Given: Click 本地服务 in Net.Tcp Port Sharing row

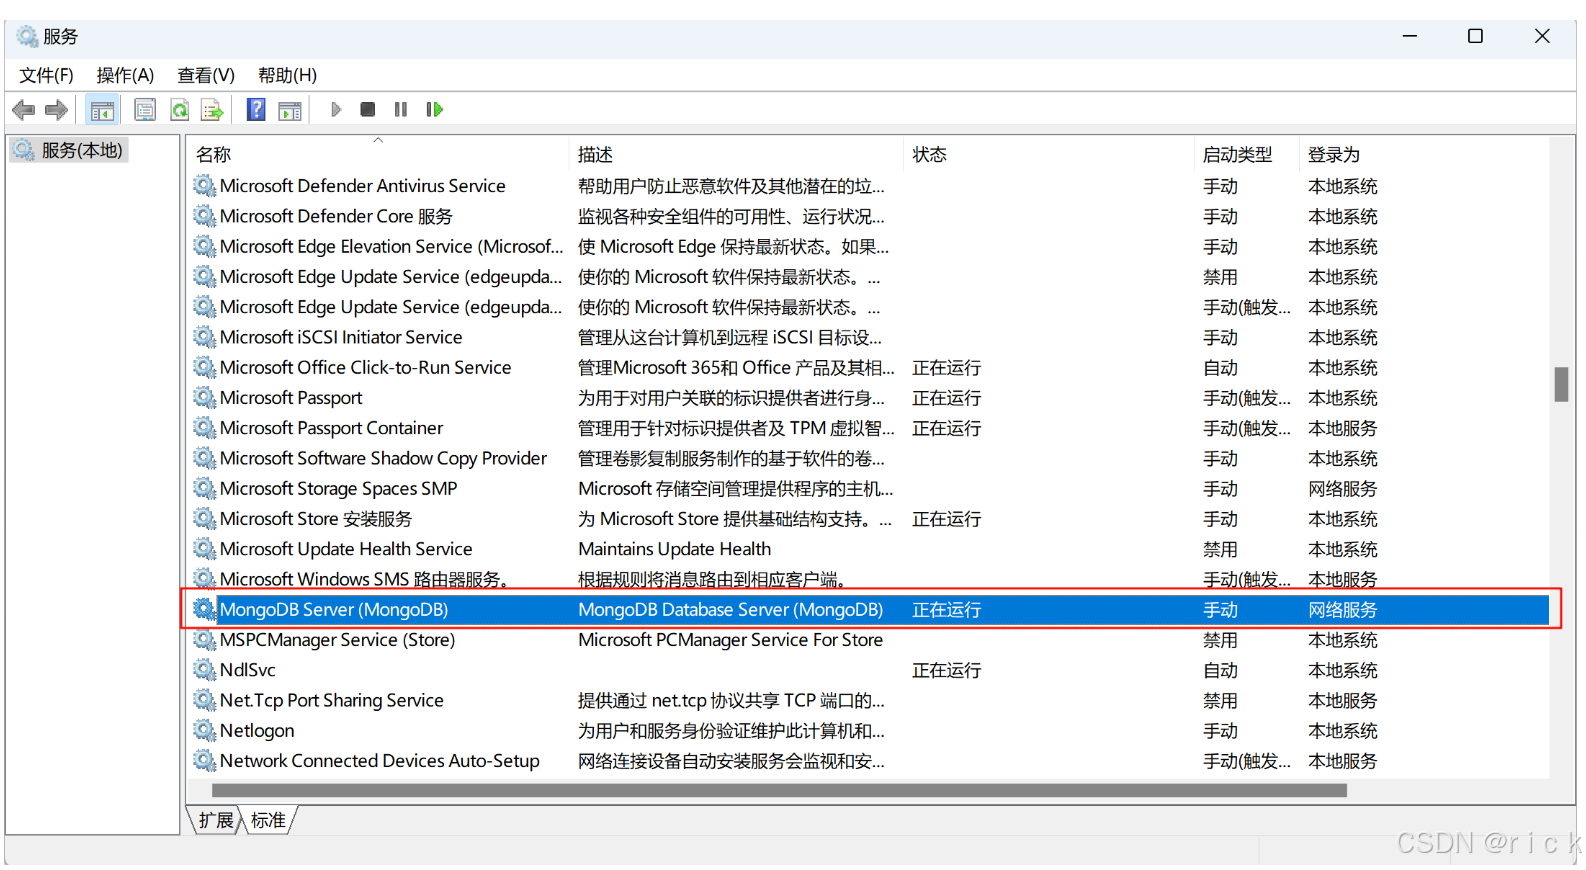Looking at the screenshot, I should tap(1343, 700).
